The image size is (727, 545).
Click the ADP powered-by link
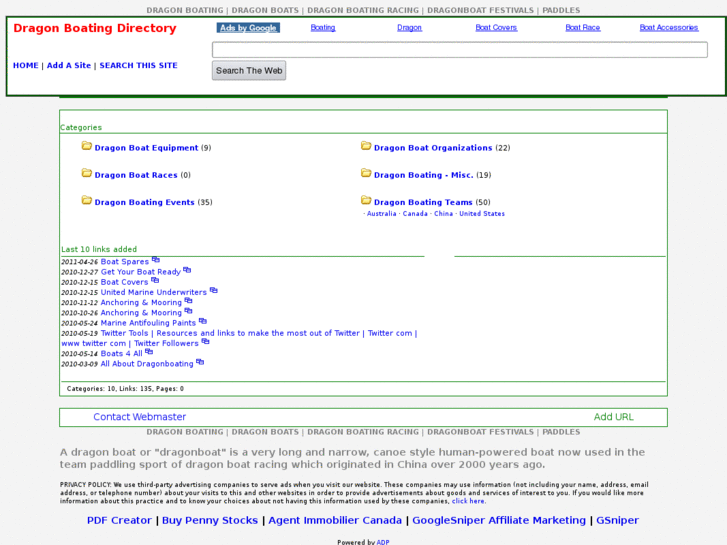click(x=383, y=542)
